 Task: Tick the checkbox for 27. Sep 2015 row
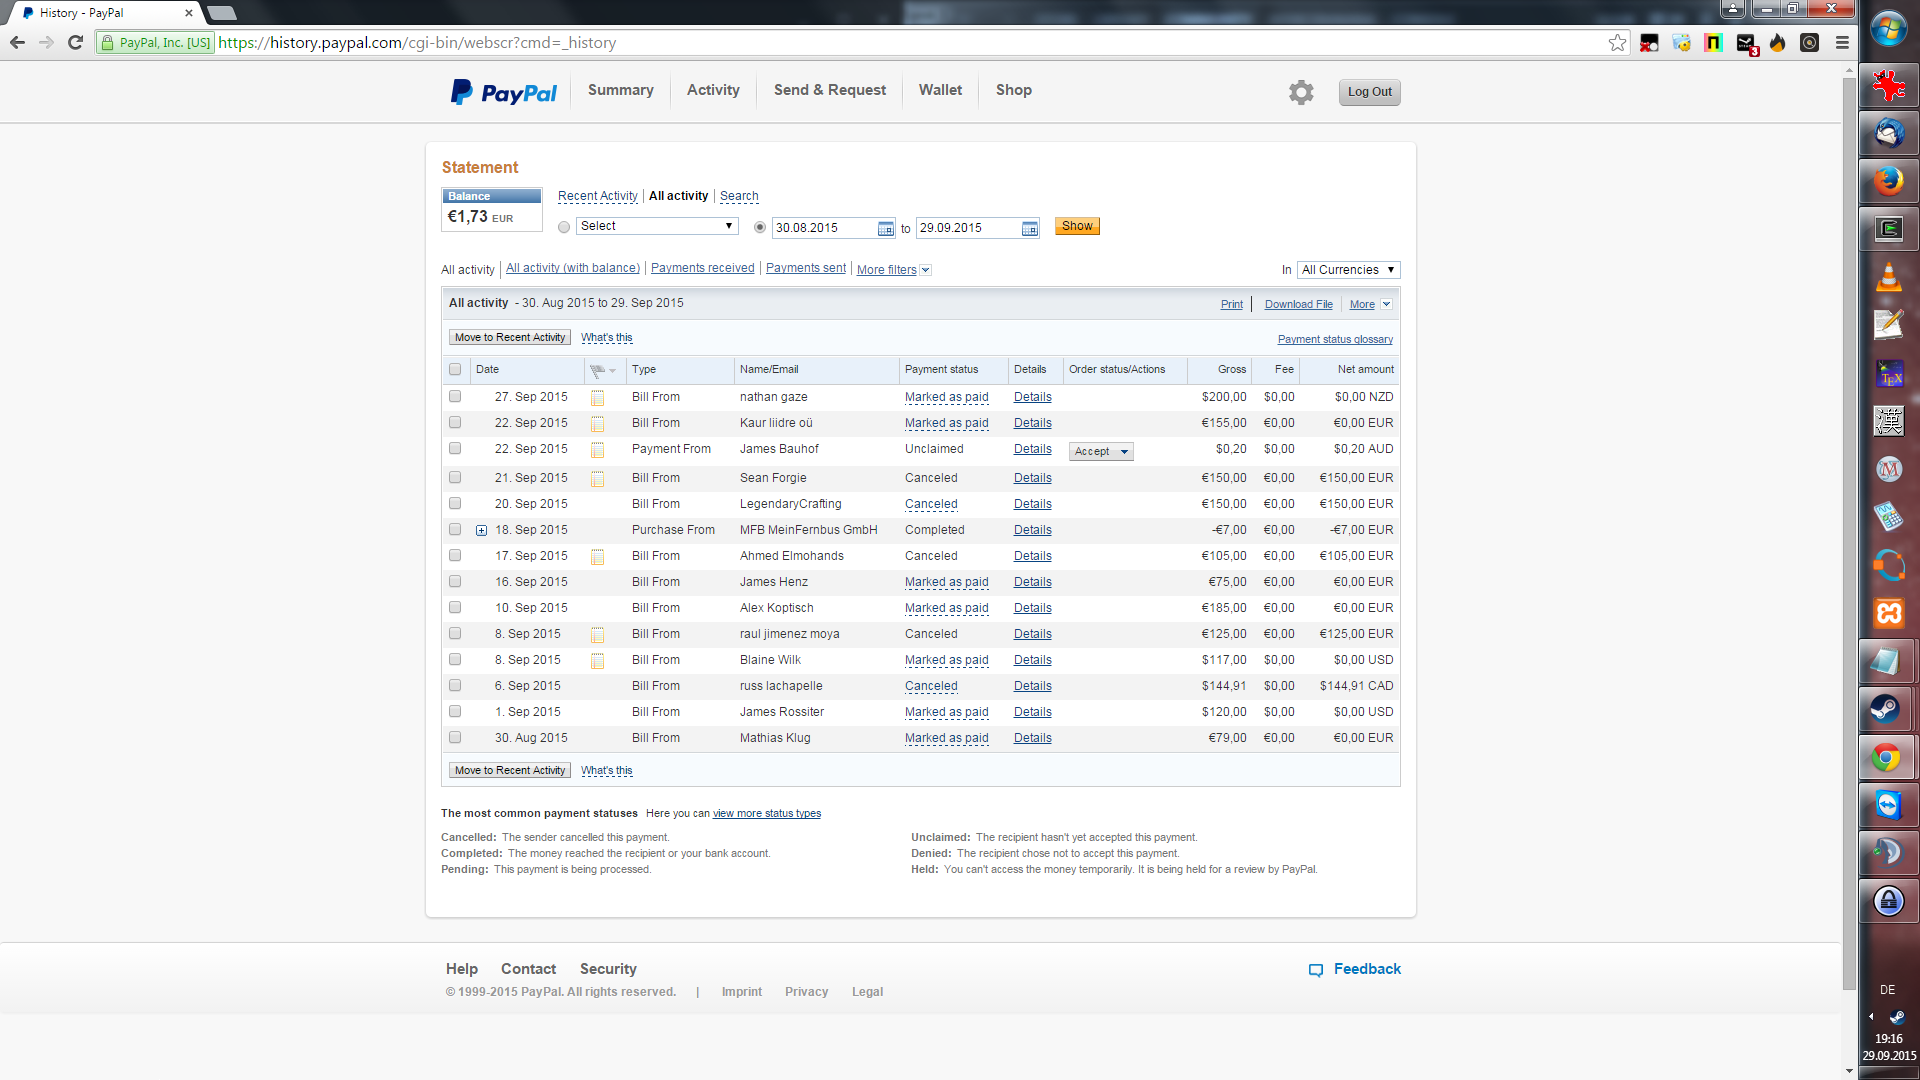[455, 397]
